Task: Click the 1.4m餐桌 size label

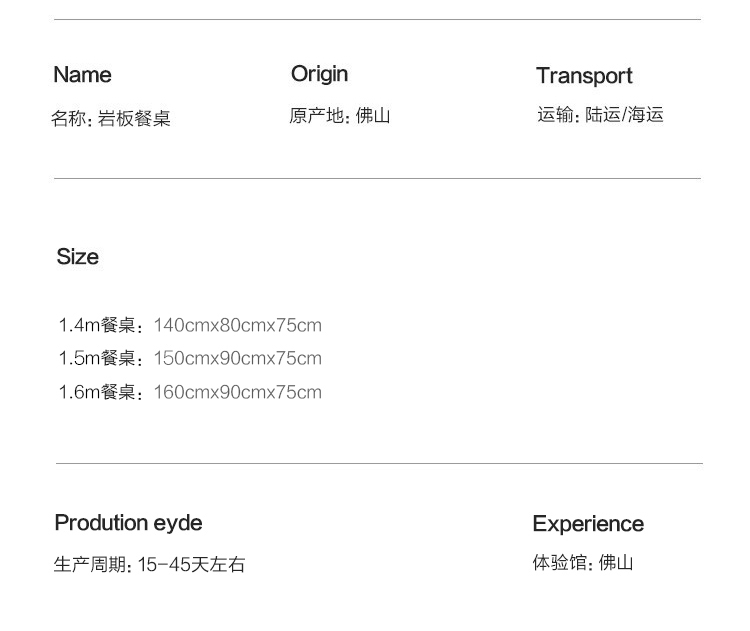Action: pos(101,326)
